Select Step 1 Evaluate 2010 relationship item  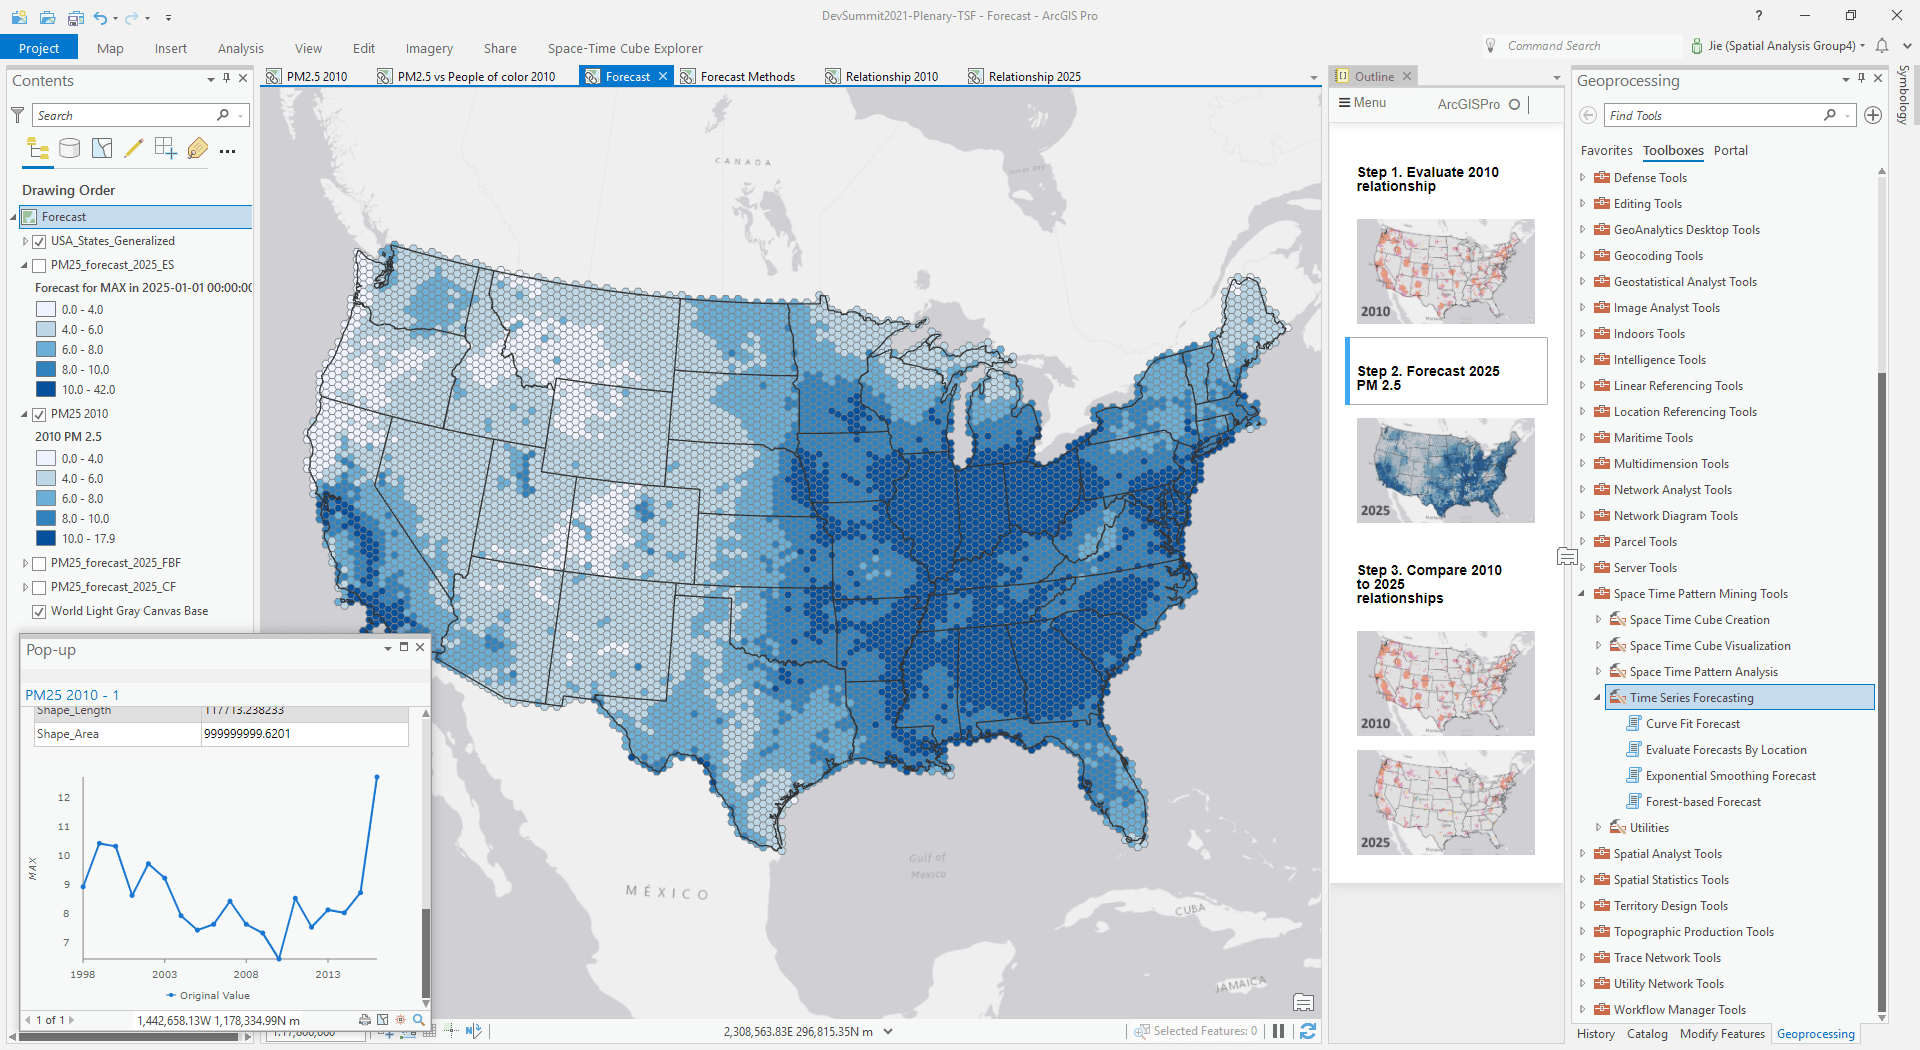[1427, 179]
